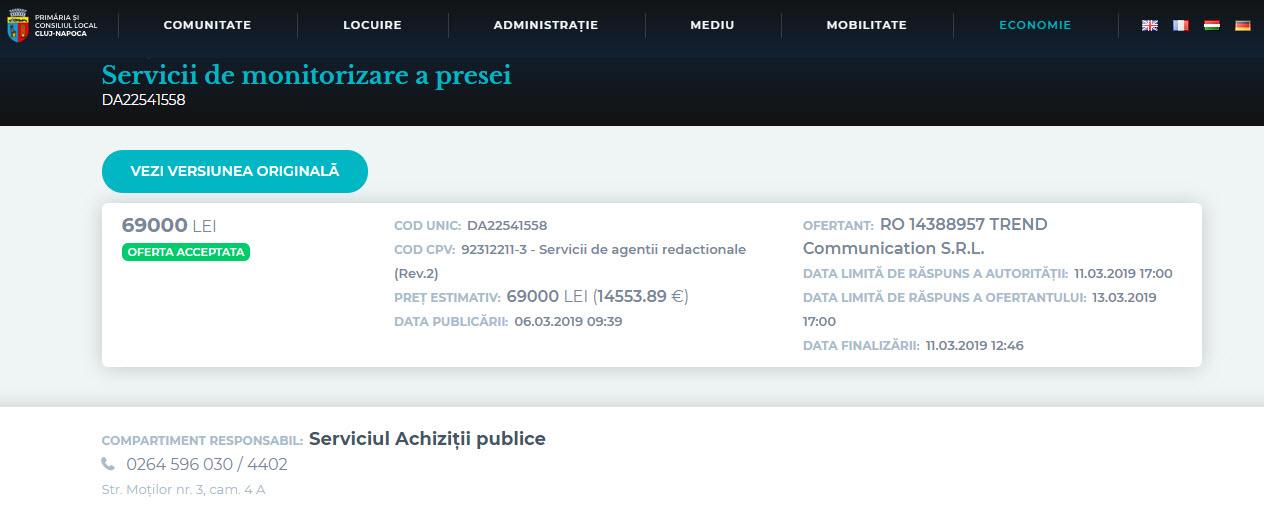Open the Locuire menu
The height and width of the screenshot is (513, 1264).
point(372,25)
